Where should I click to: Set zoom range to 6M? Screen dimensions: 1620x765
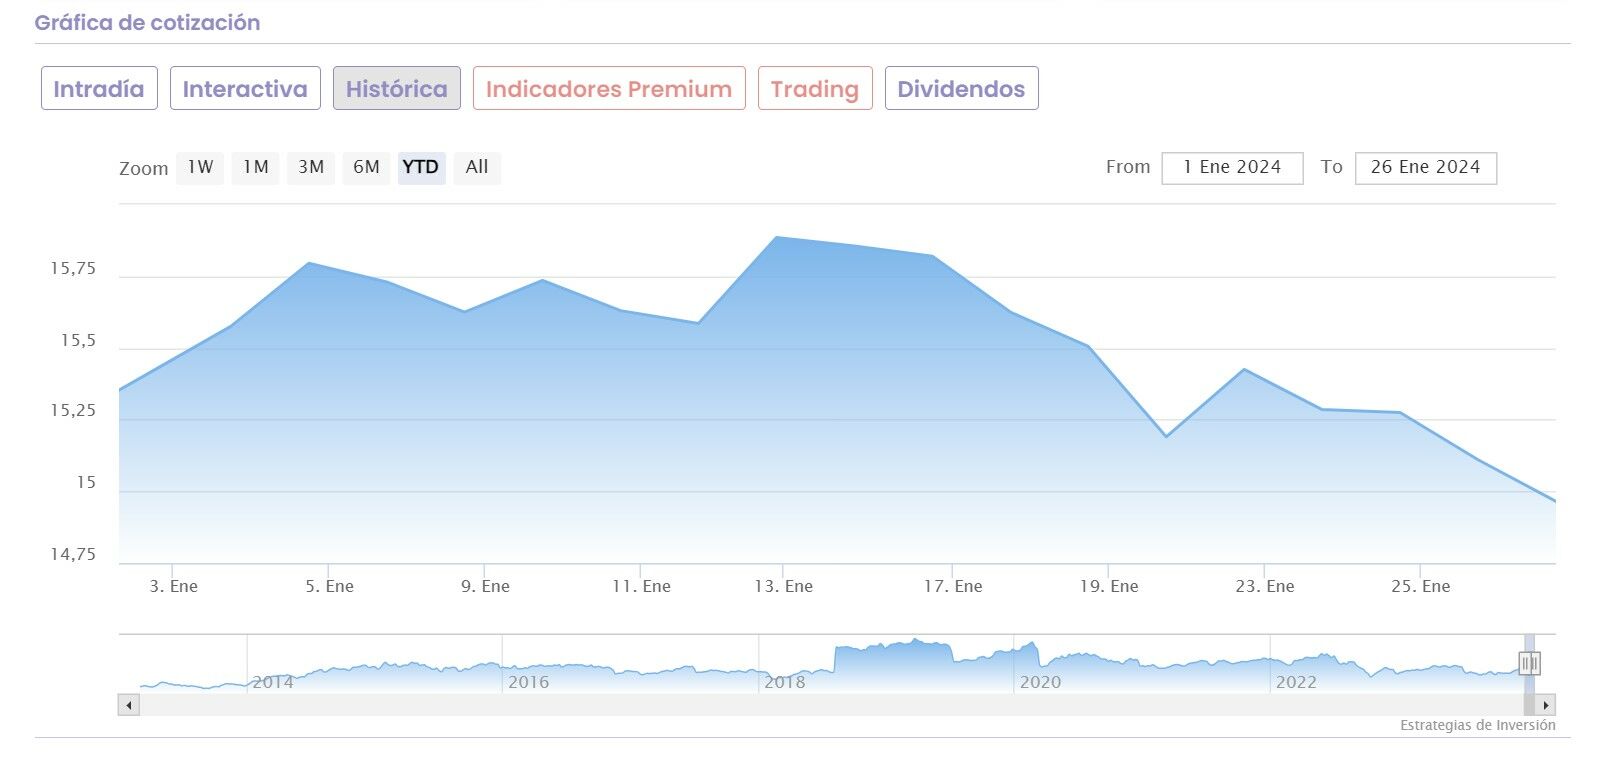click(366, 167)
